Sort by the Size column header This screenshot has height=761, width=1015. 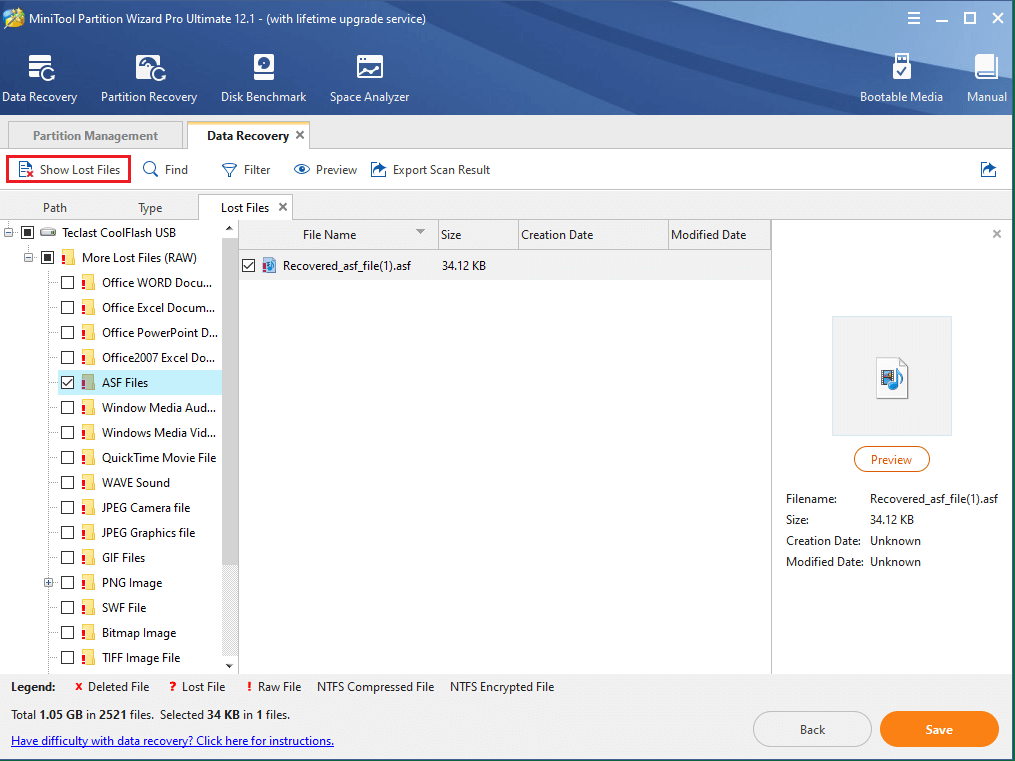(478, 234)
